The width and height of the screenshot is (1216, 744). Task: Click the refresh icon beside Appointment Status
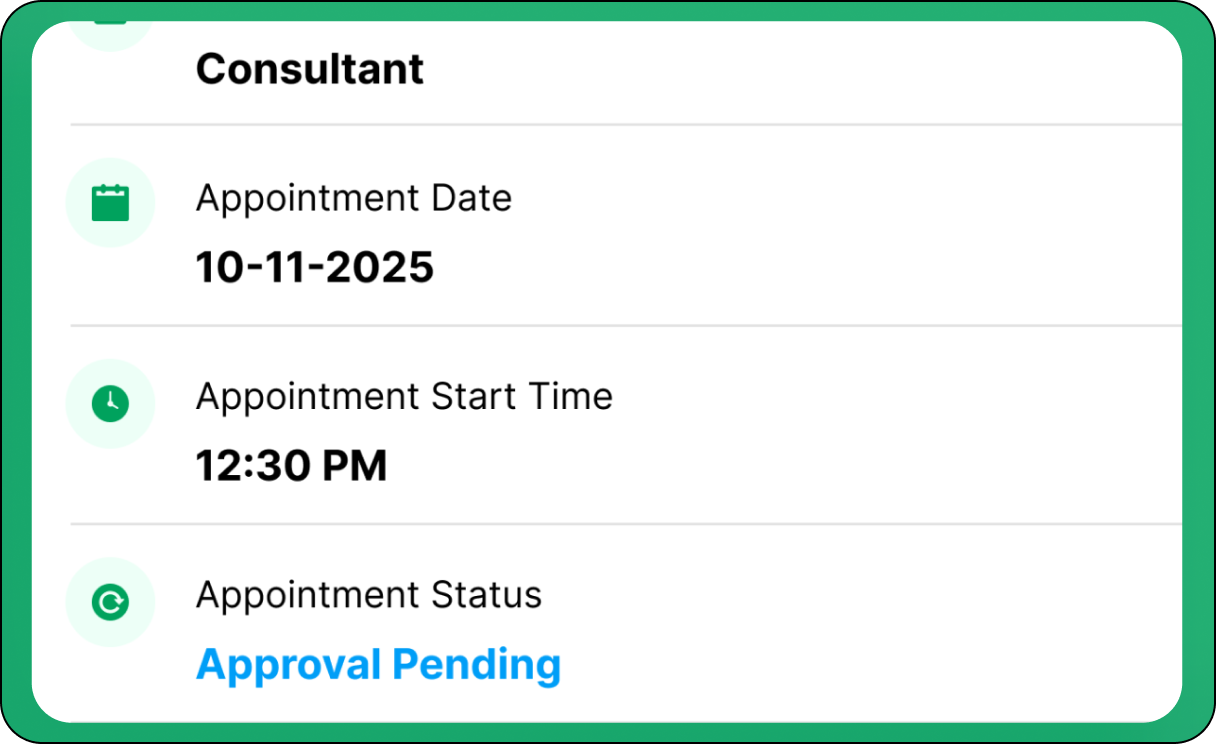point(110,602)
